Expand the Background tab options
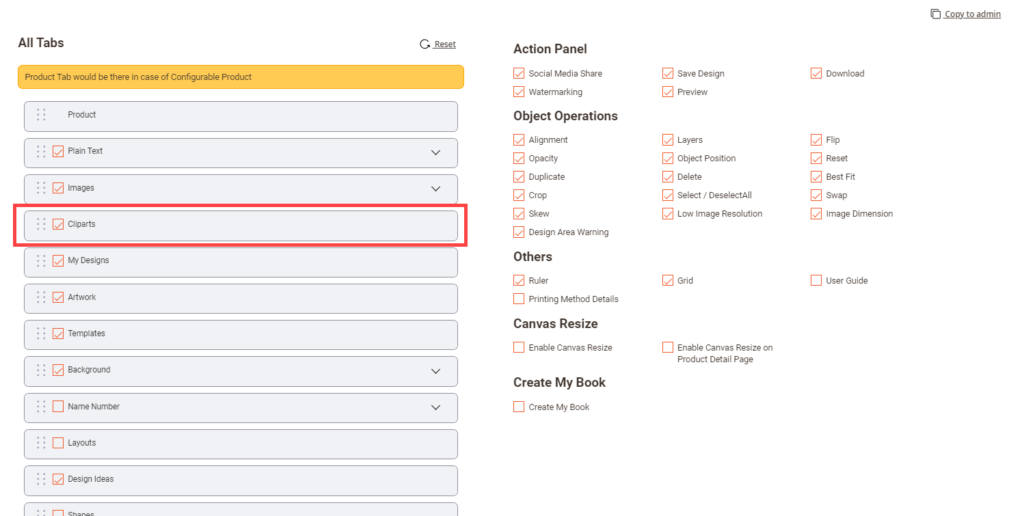The image size is (1024, 516). [x=435, y=371]
